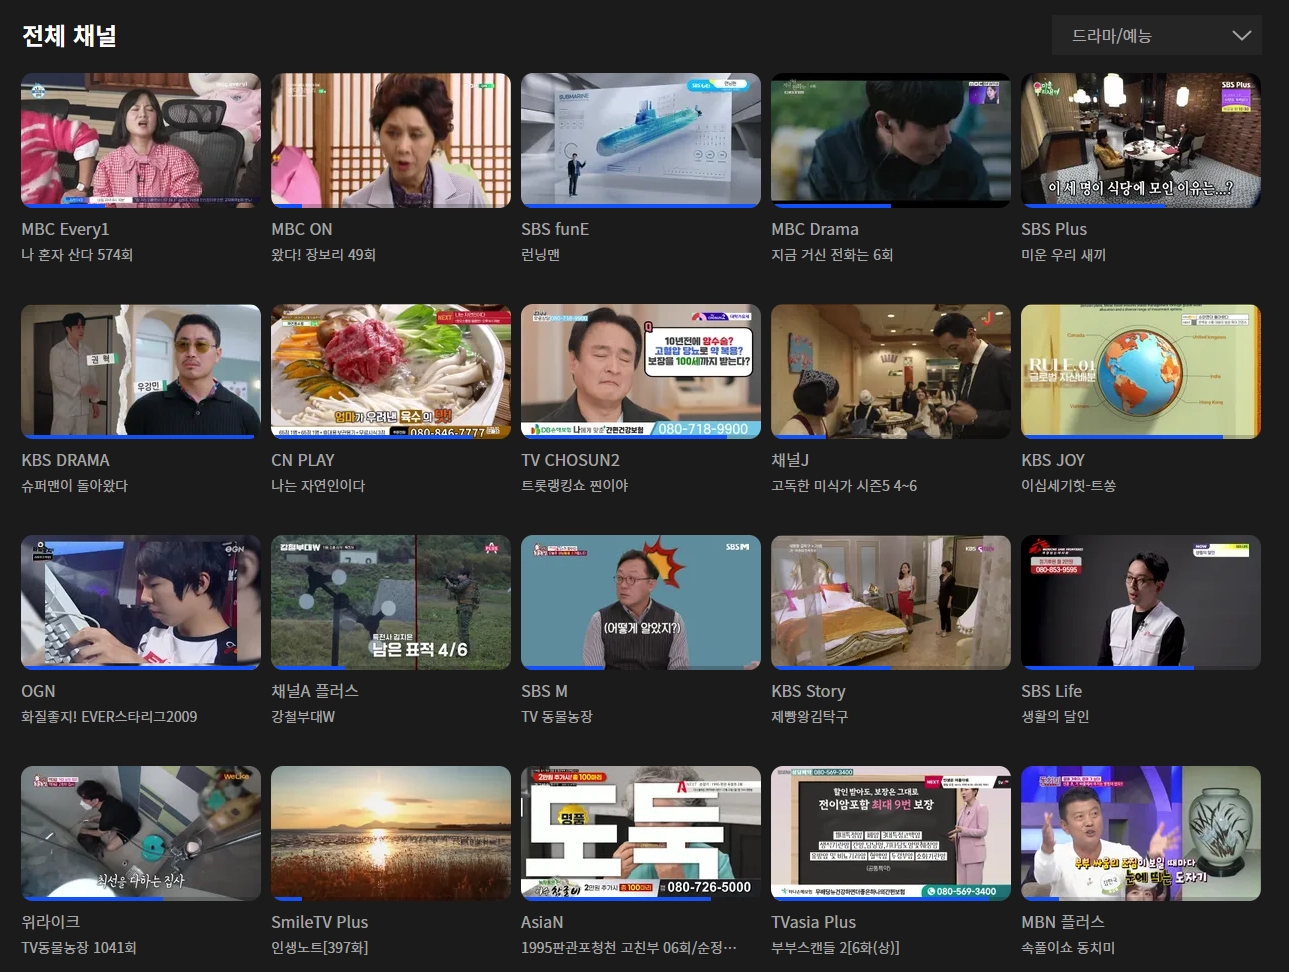Play the OGN 스타리그 thumbnail

[140, 602]
